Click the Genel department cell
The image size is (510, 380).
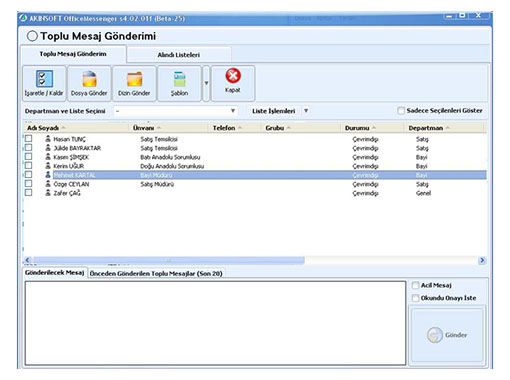(423, 193)
